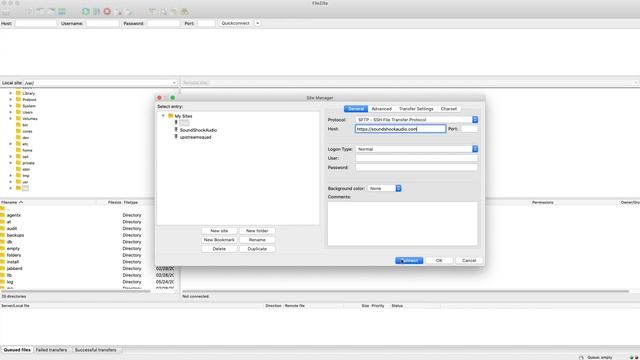Select the Queued files tab

click(x=17, y=350)
